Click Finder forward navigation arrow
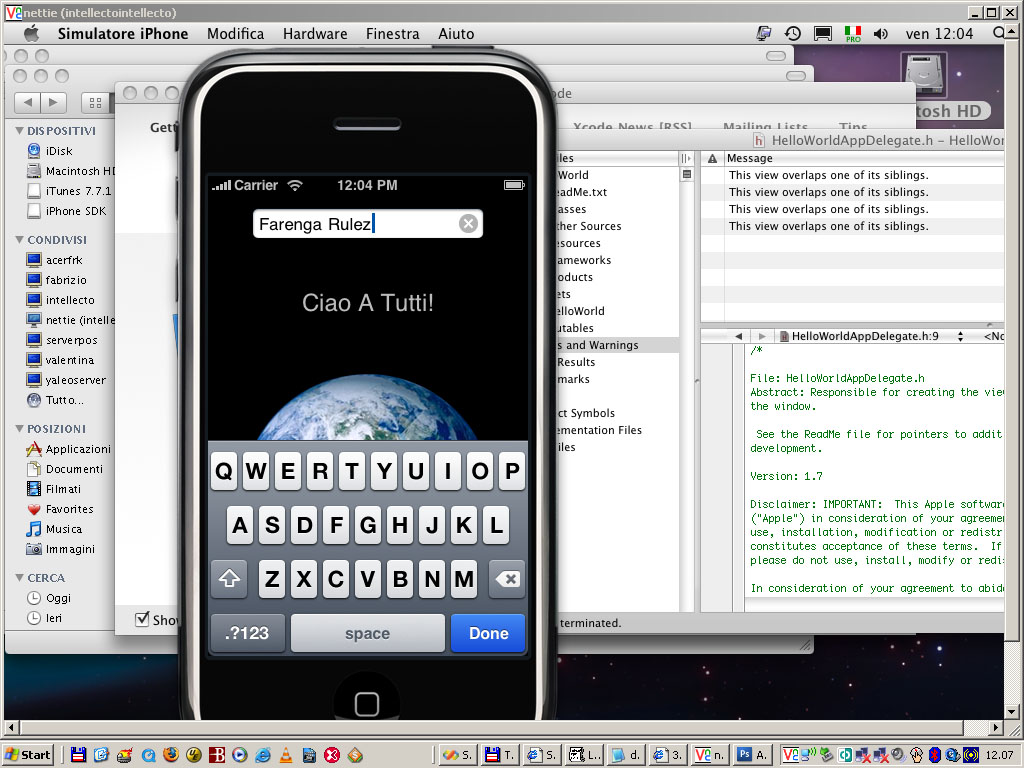 [53, 102]
